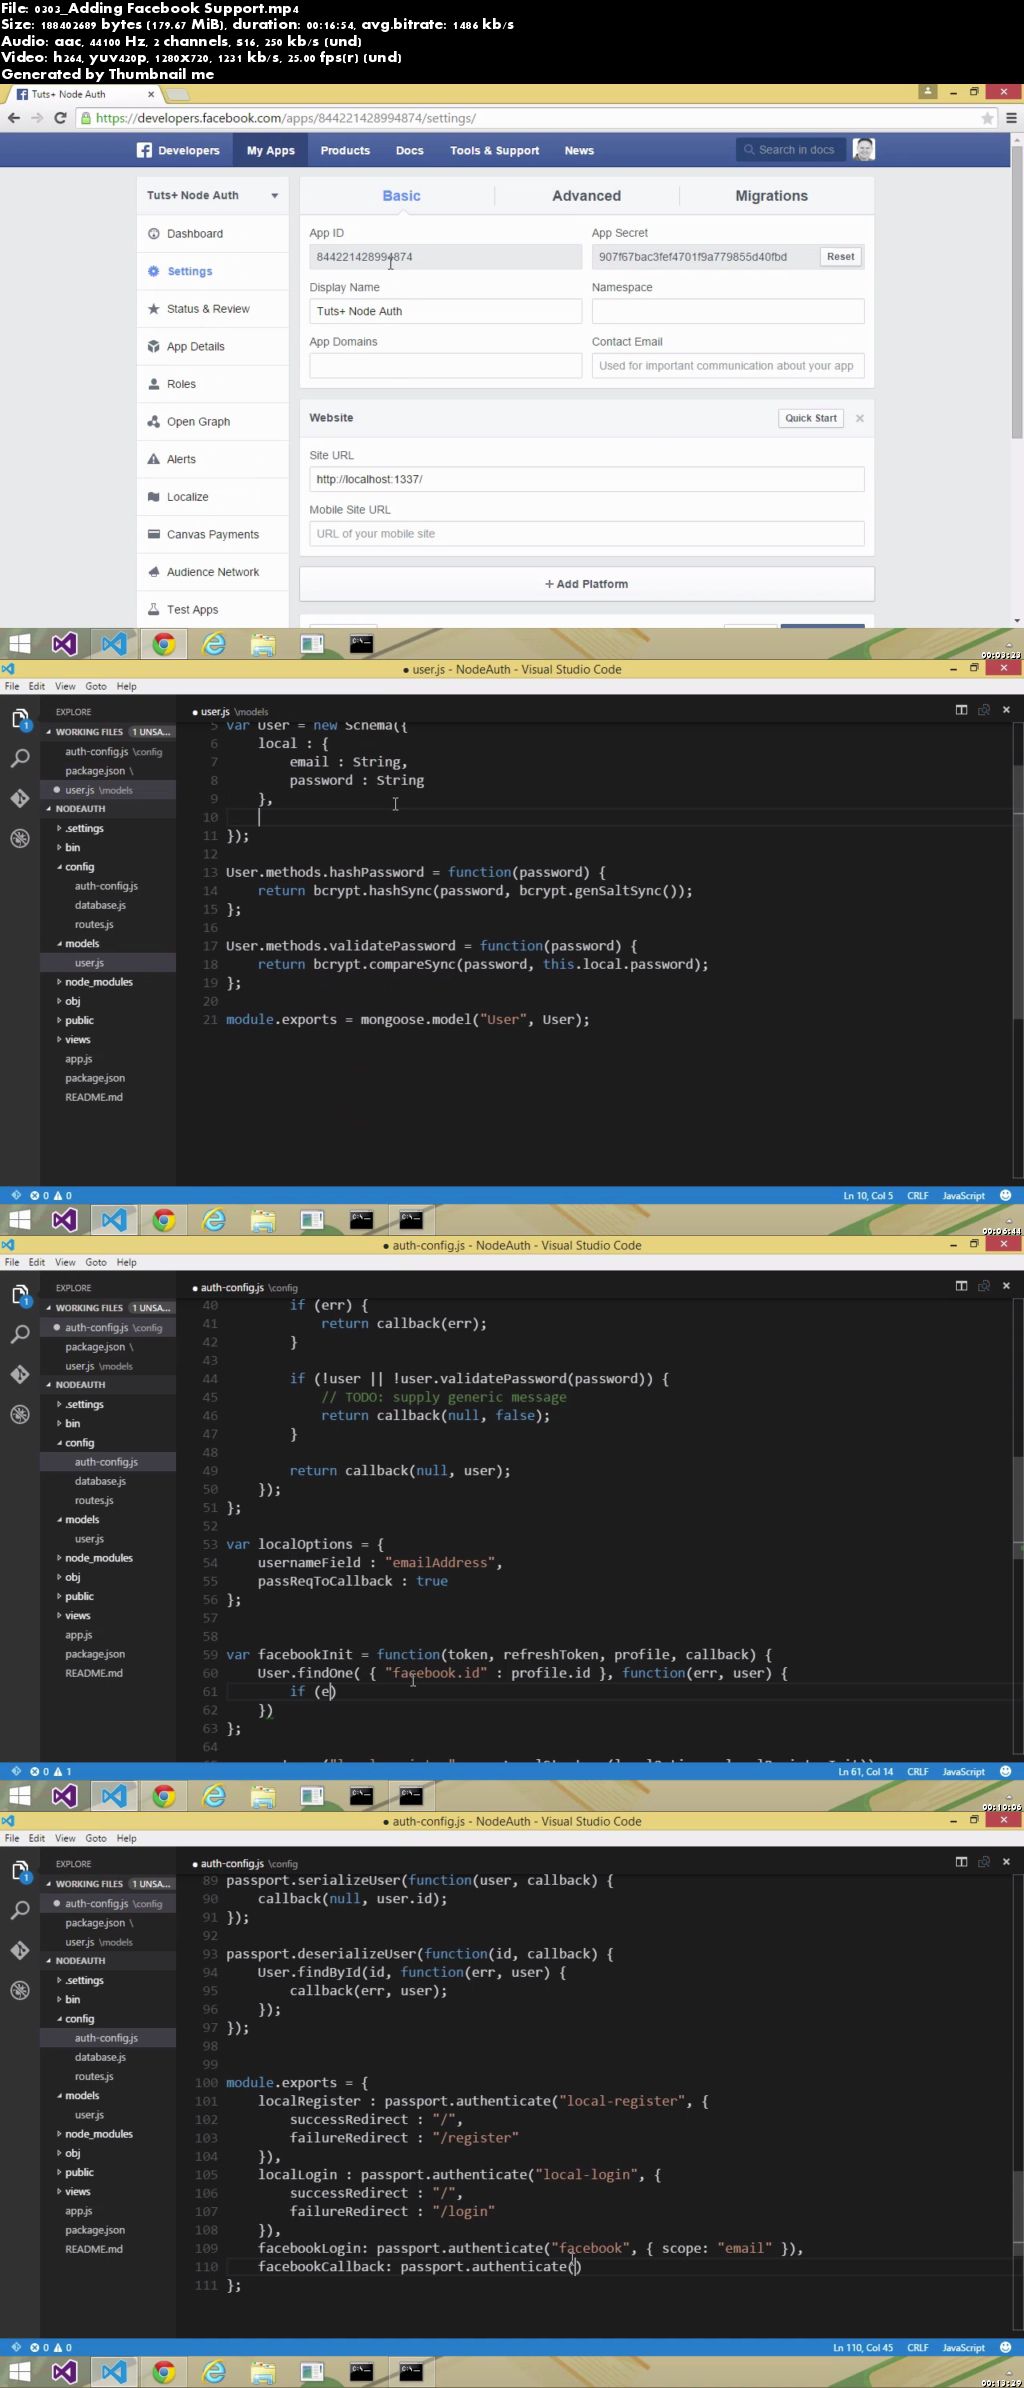The width and height of the screenshot is (1024, 2388).
Task: Open File menu in user.js VS Code window
Action: pos(12,686)
